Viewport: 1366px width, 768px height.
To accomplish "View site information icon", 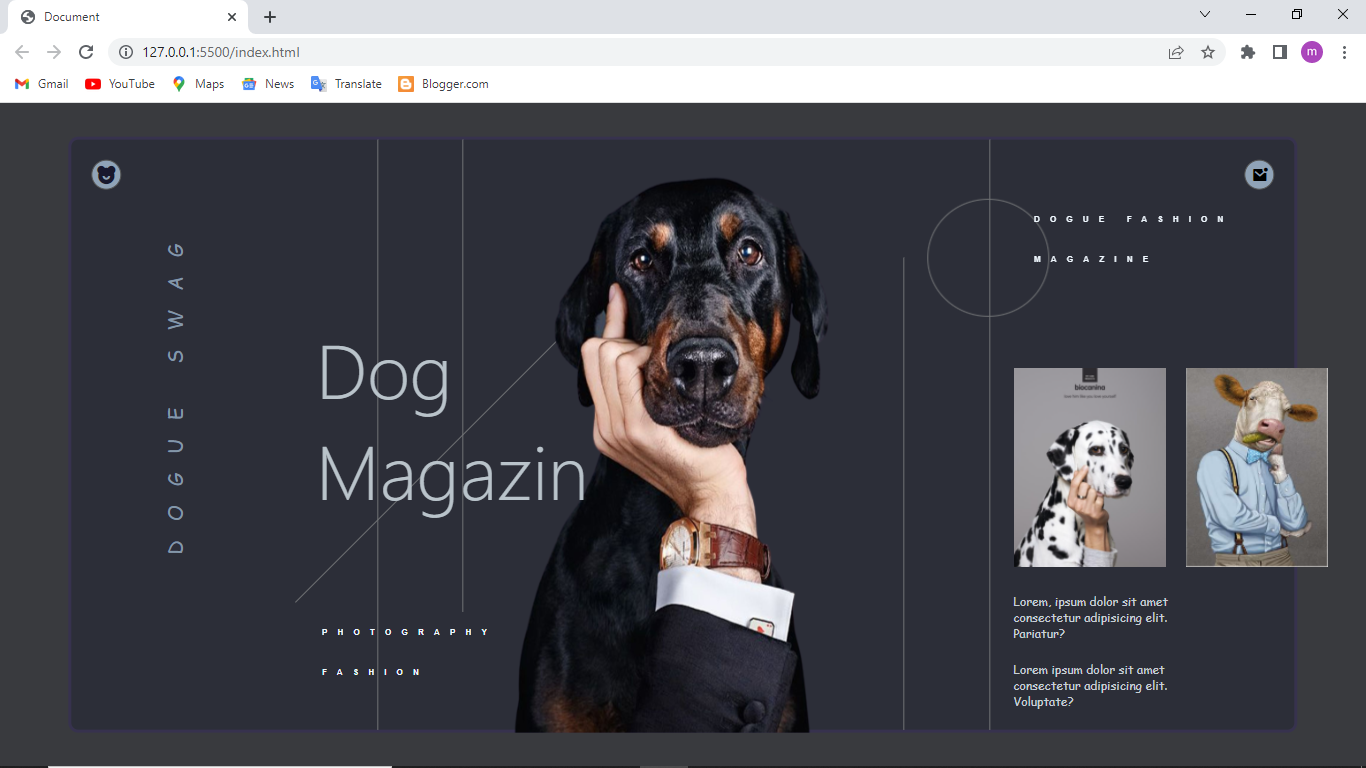I will [x=126, y=52].
